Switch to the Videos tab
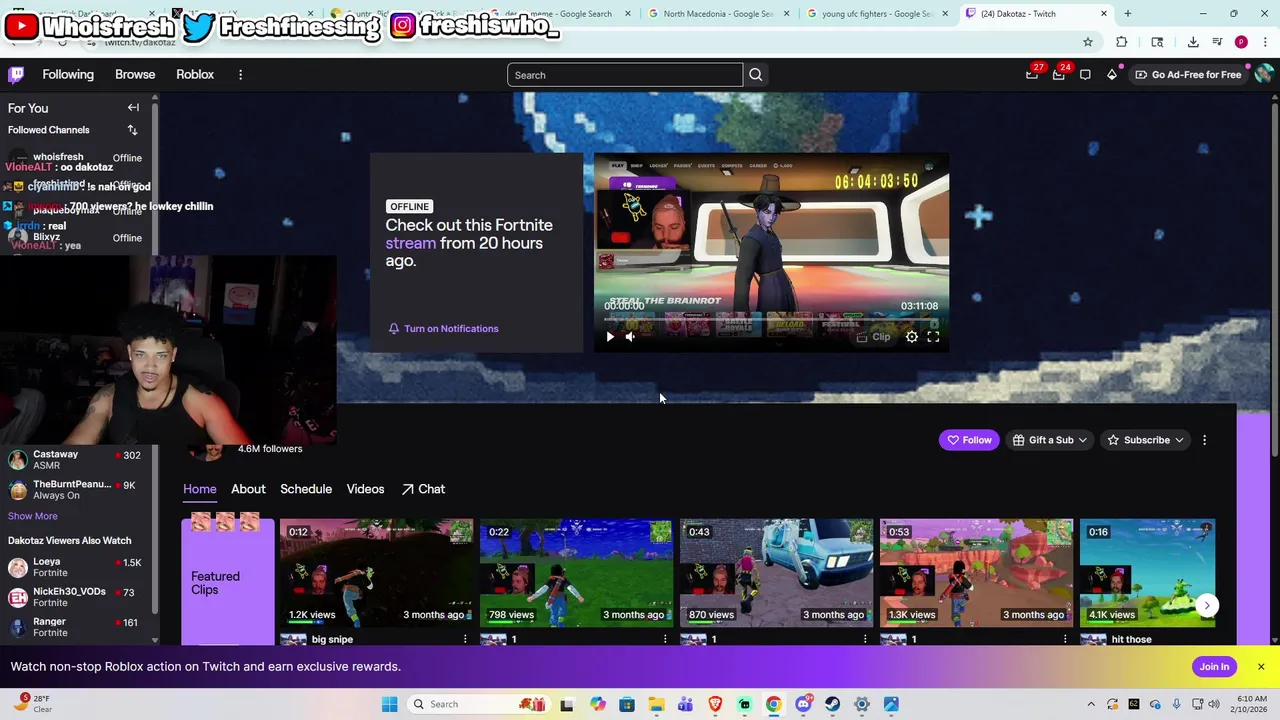 [365, 489]
